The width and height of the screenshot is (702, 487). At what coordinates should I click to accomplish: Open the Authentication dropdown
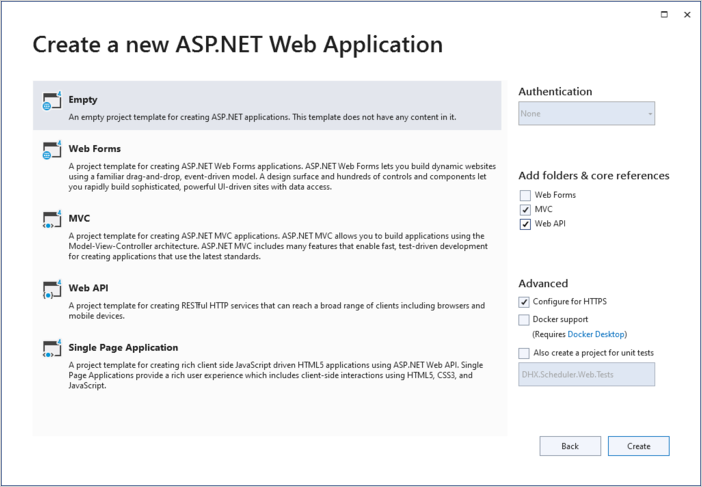(x=586, y=114)
